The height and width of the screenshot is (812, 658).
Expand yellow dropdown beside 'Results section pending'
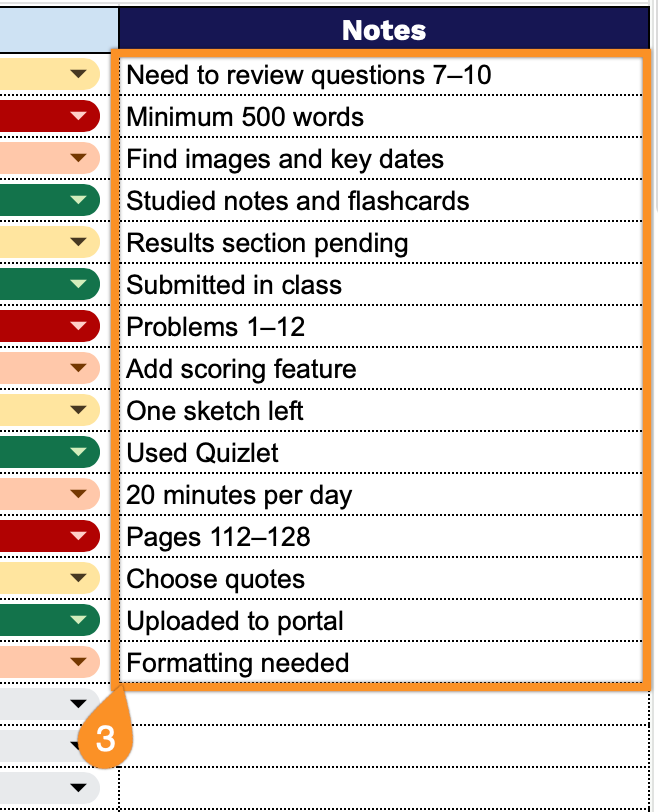click(79, 243)
